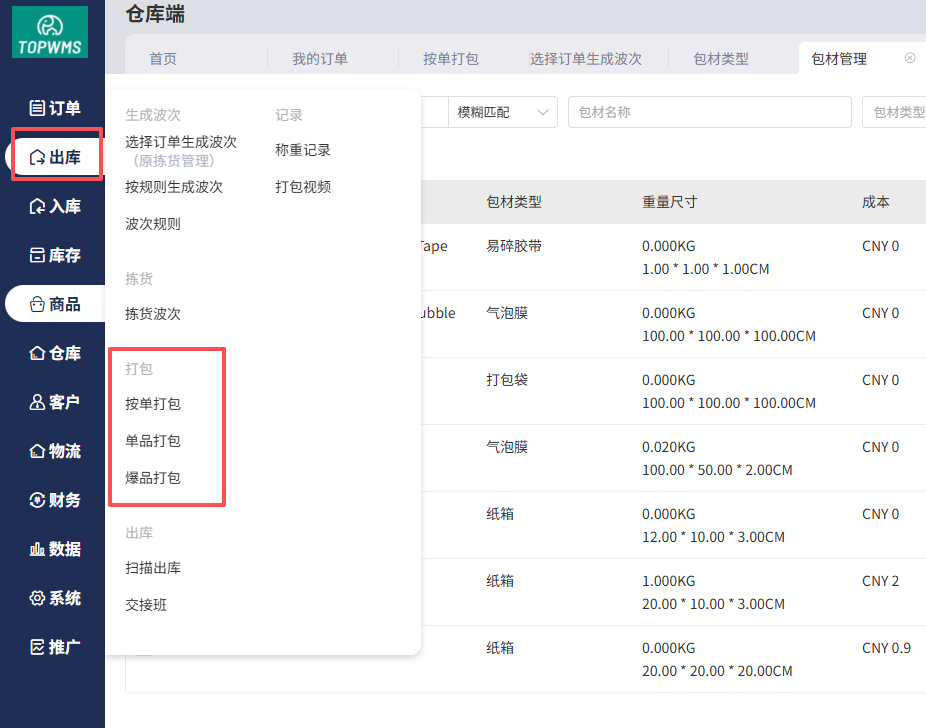Open the 包材类型 filter dropdown
926x728 pixels.
click(896, 112)
